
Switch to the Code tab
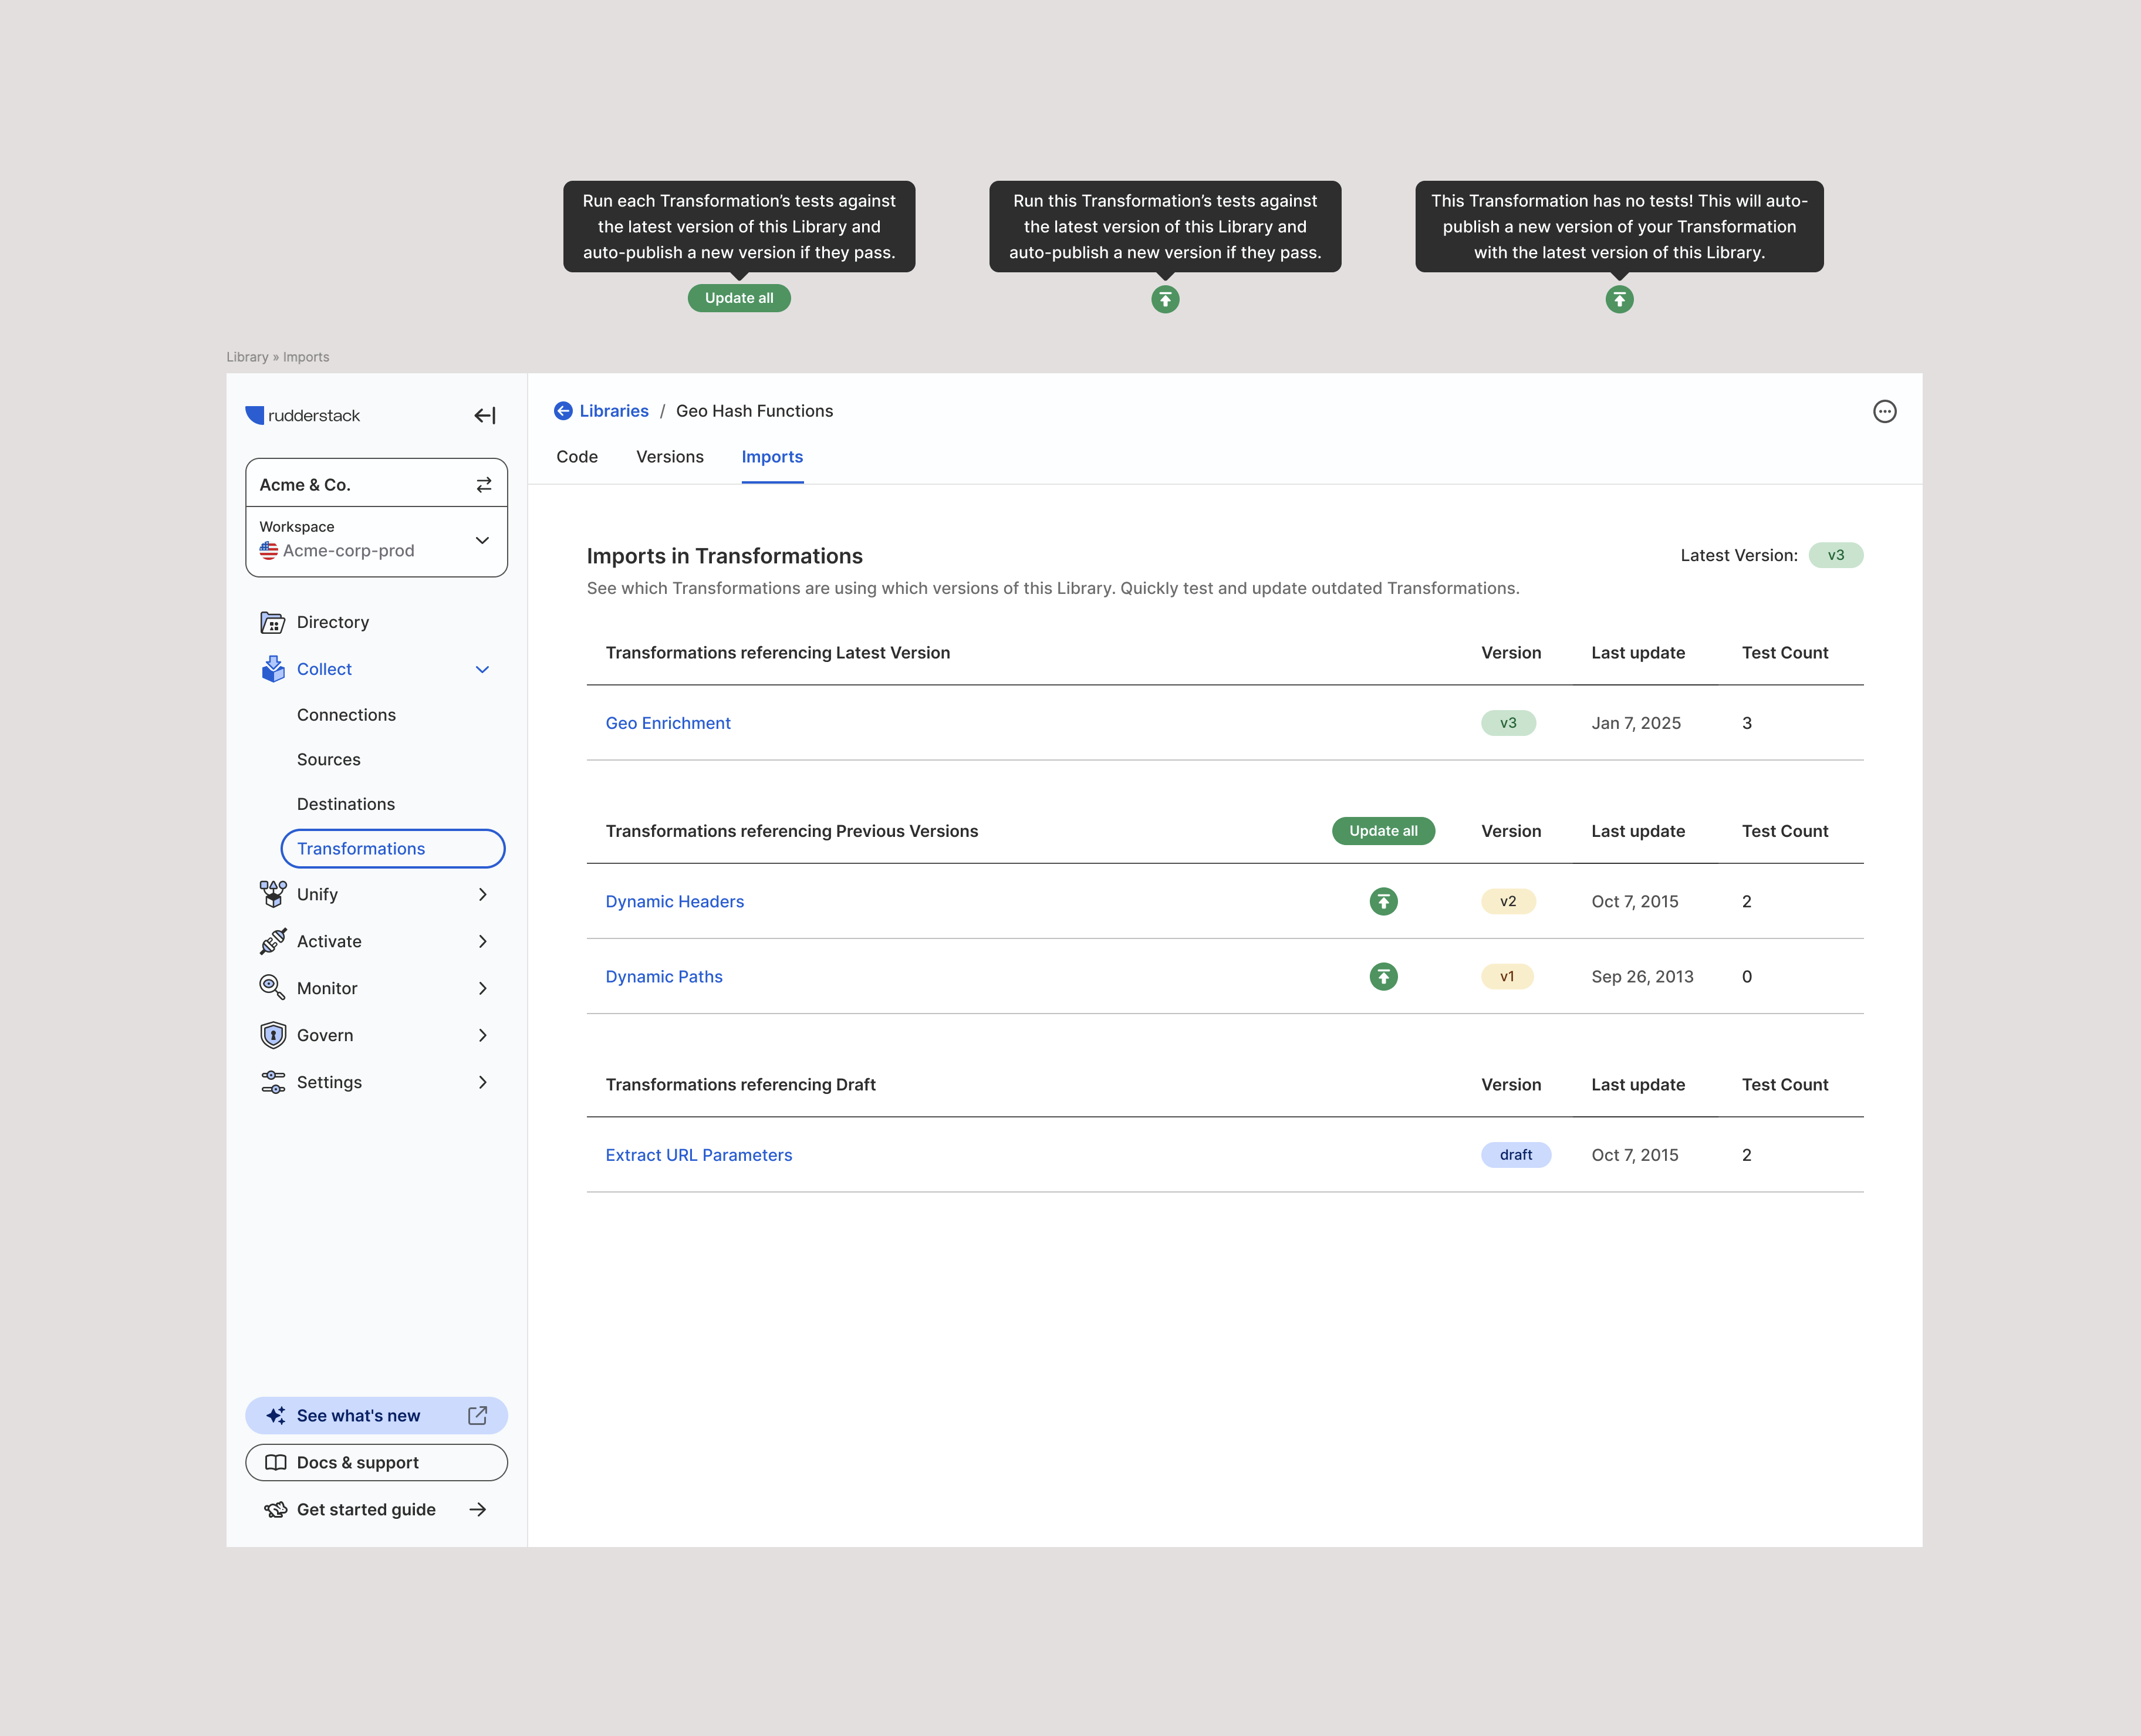tap(577, 456)
